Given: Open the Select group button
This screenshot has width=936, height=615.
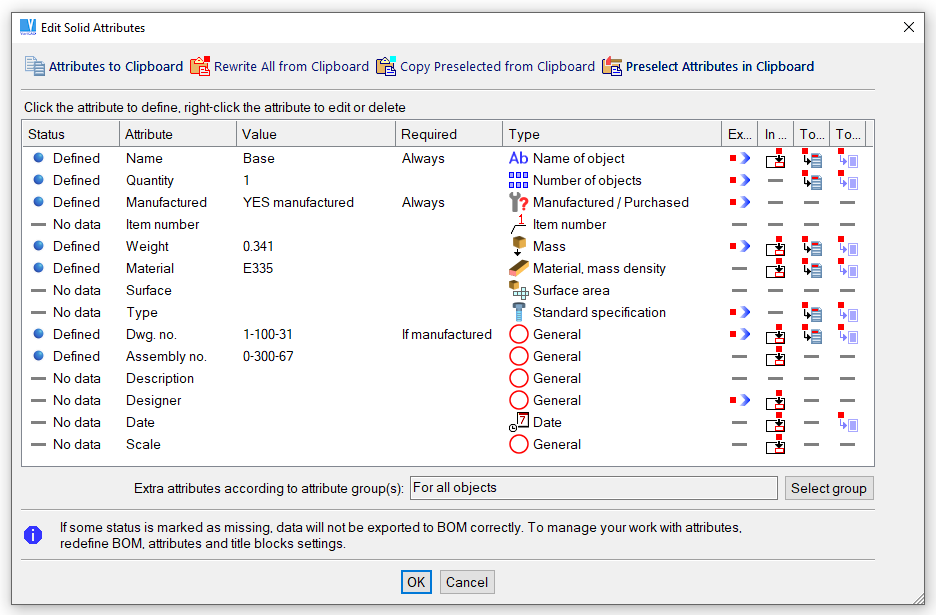Looking at the screenshot, I should click(829, 488).
